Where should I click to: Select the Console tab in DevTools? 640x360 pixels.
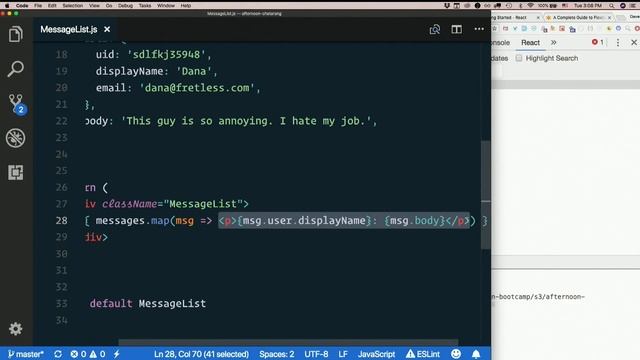pyautogui.click(x=500, y=42)
